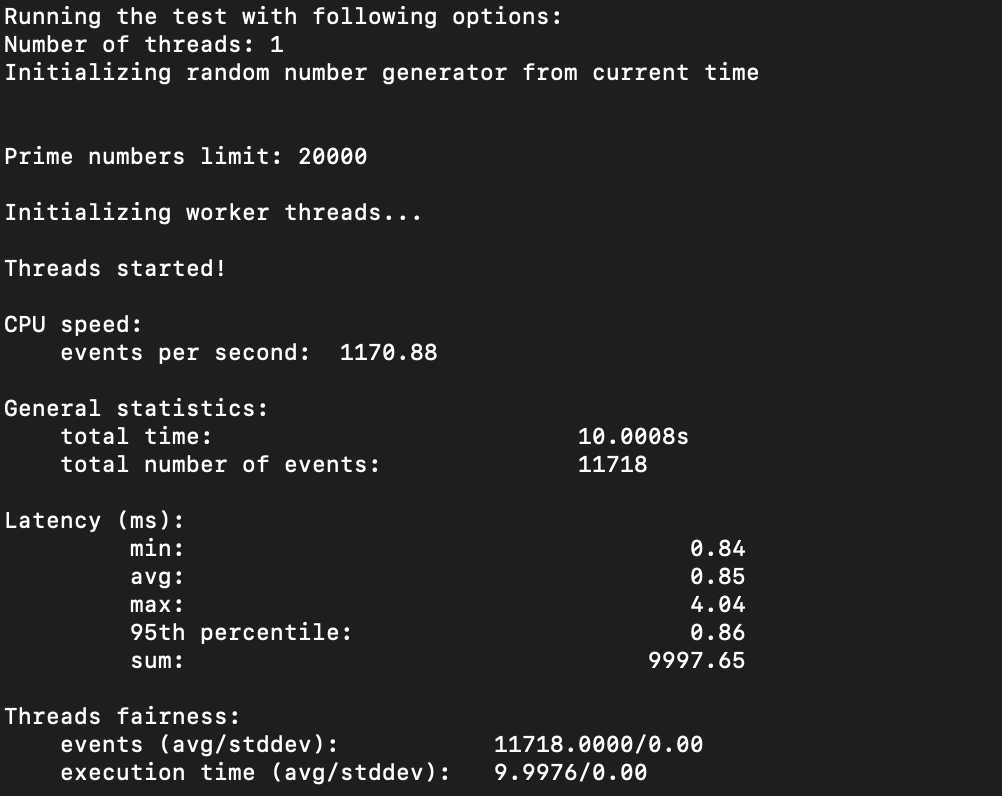
Task: Click the min latency value 0.84
Action: pyautogui.click(x=717, y=549)
